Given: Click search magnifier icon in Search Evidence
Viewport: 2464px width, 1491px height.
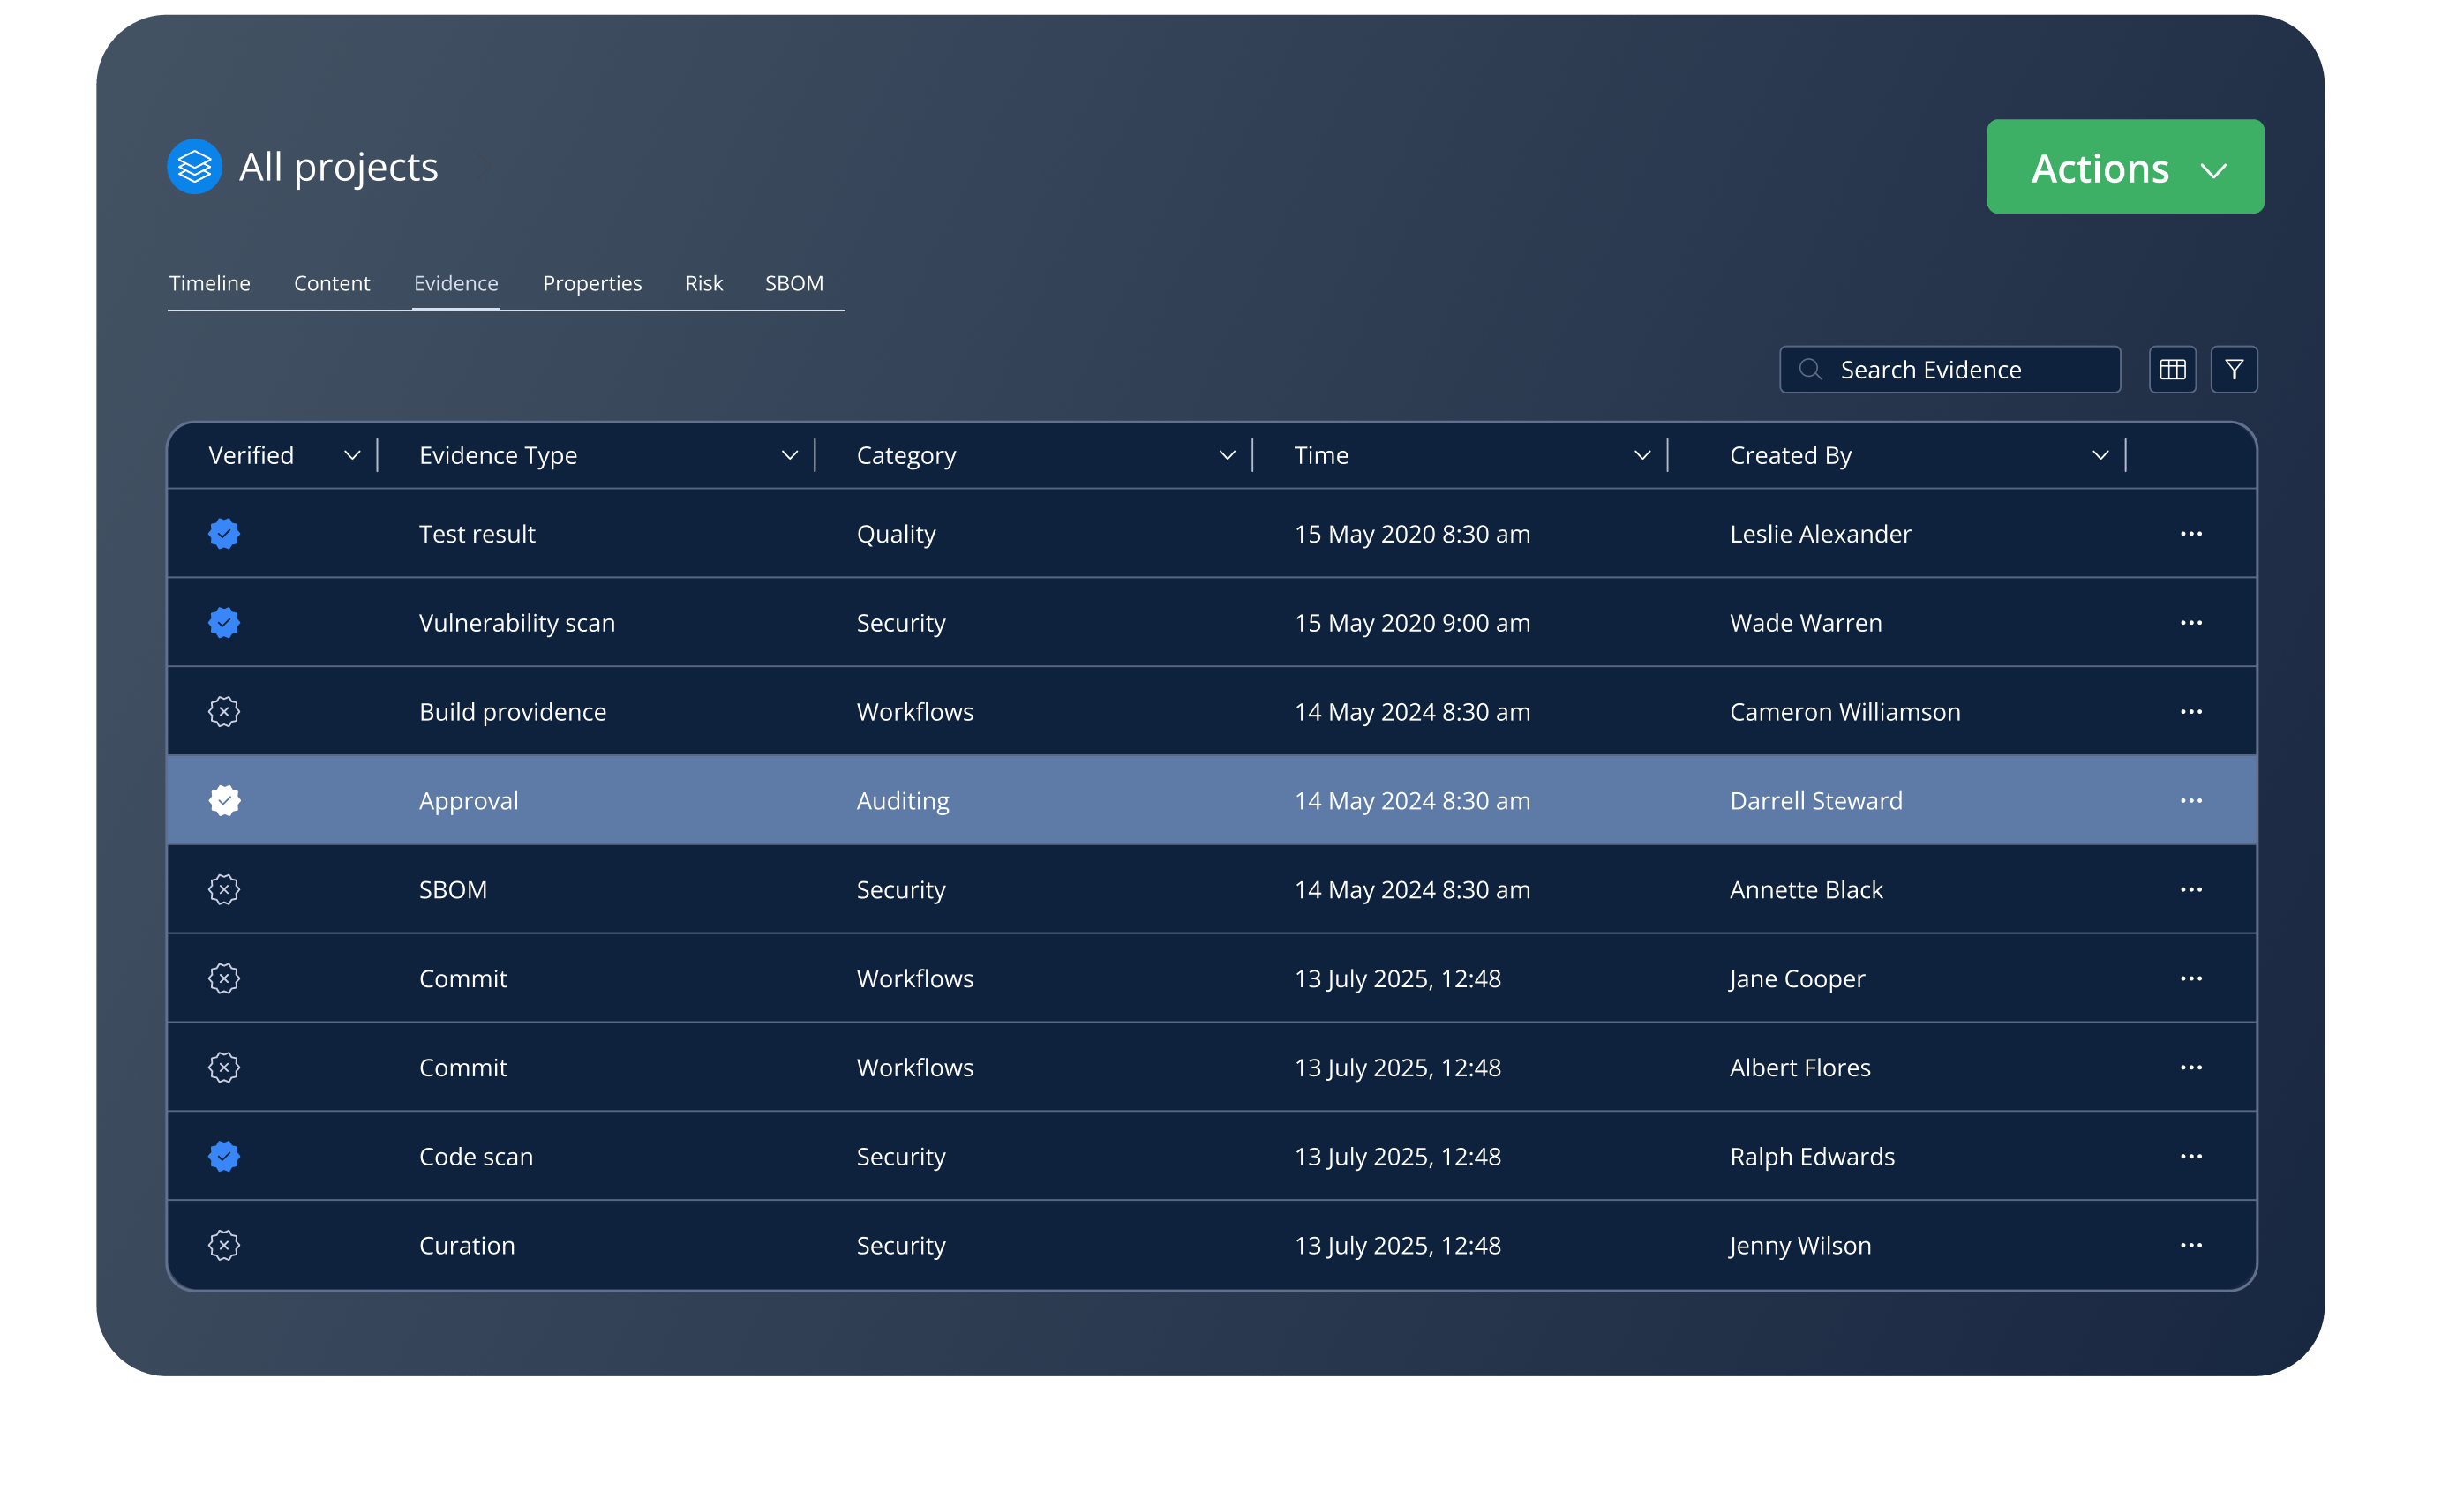Looking at the screenshot, I should (x=1809, y=370).
